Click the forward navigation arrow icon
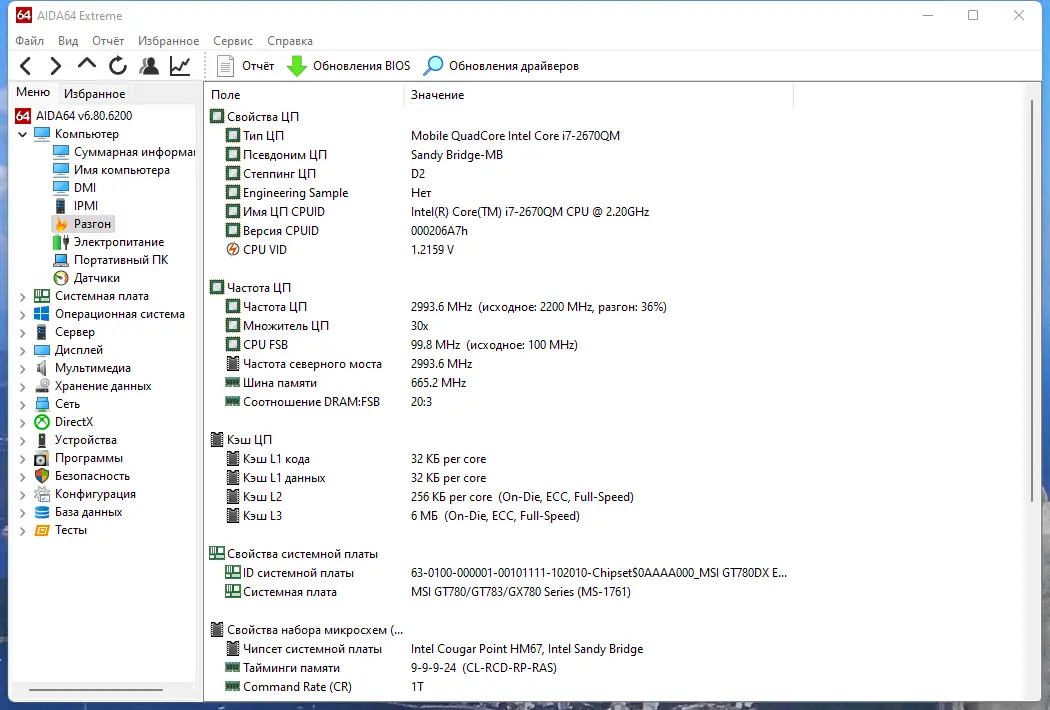Viewport: 1050px width, 710px height. tap(55, 64)
